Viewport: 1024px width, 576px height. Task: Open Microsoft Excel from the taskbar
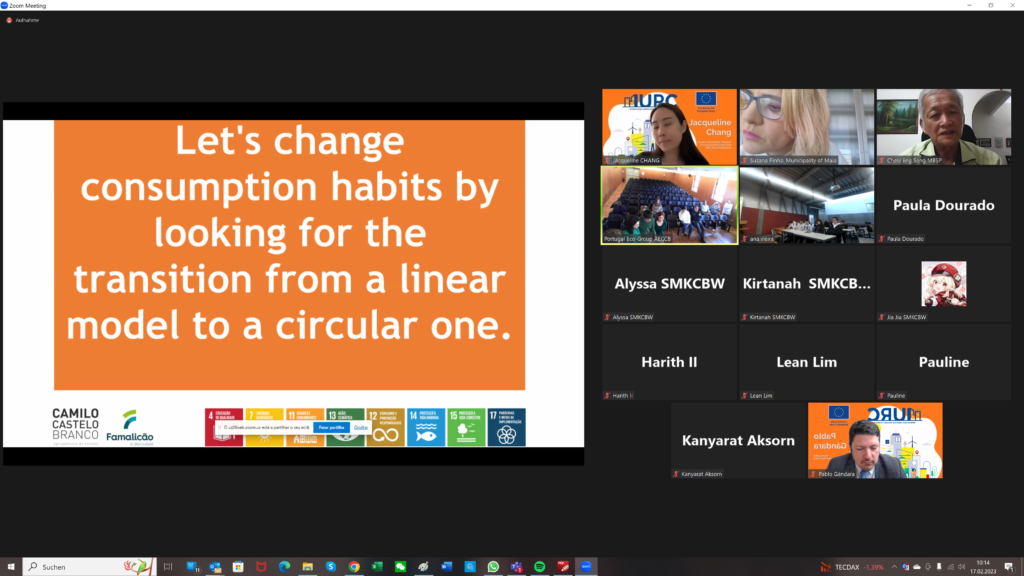tap(377, 566)
